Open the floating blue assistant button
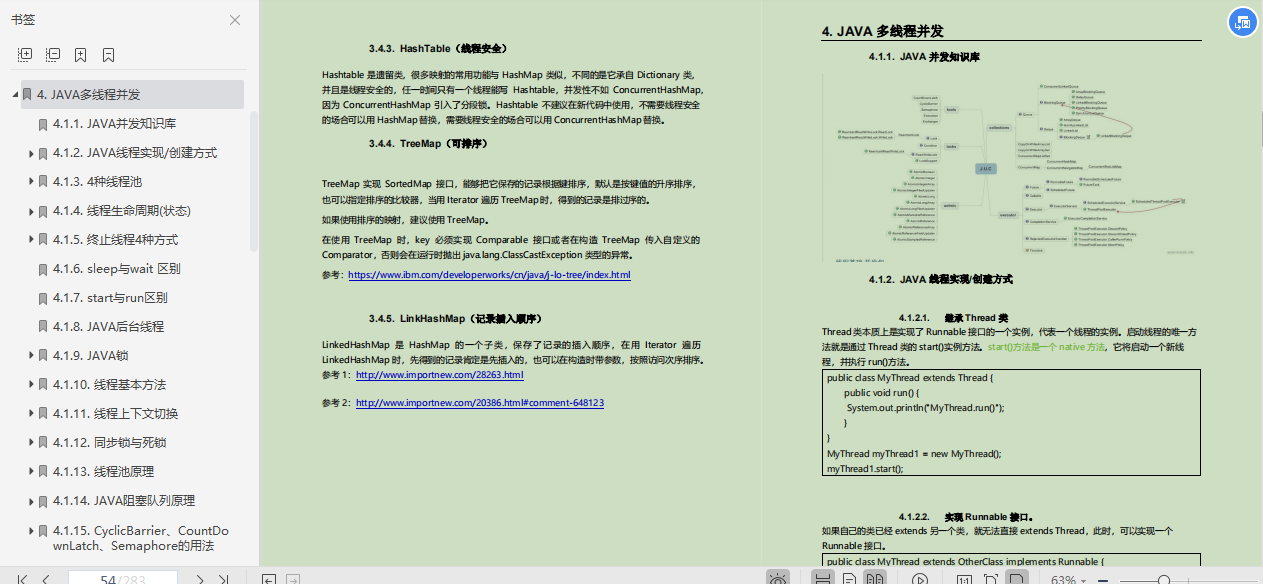This screenshot has width=1263, height=584. (1241, 22)
